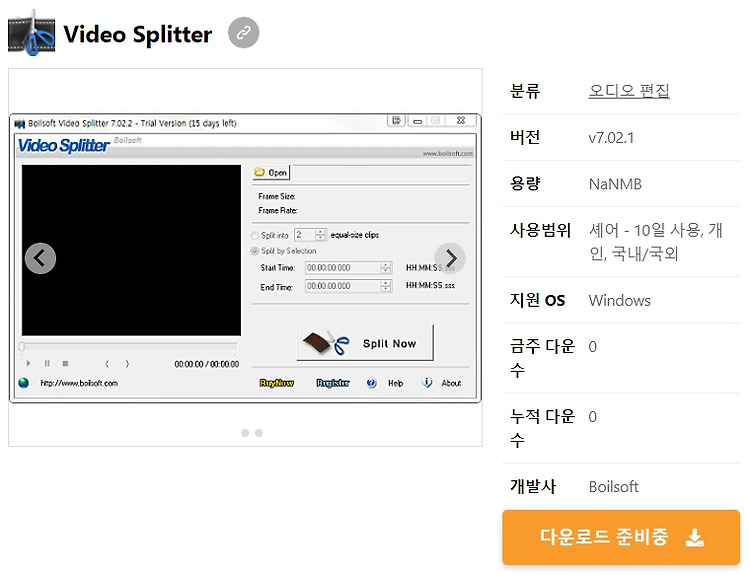Show previous screenshot with left arrow

point(40,258)
